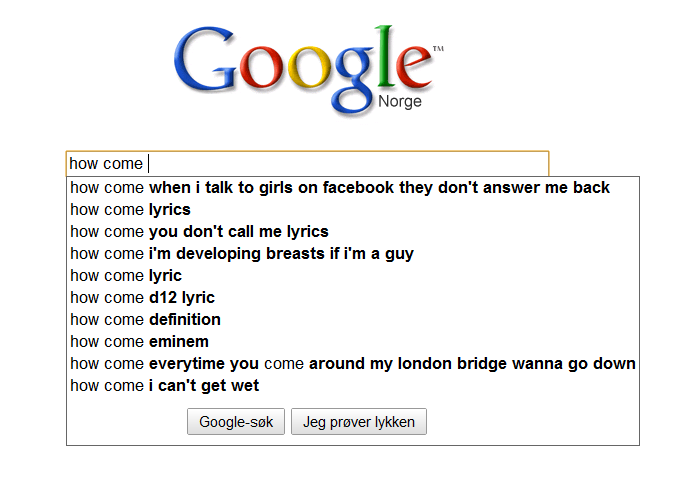Screen dimensions: 673x482
Task: Select suggestion about girls on facebook
Action: coord(340,188)
